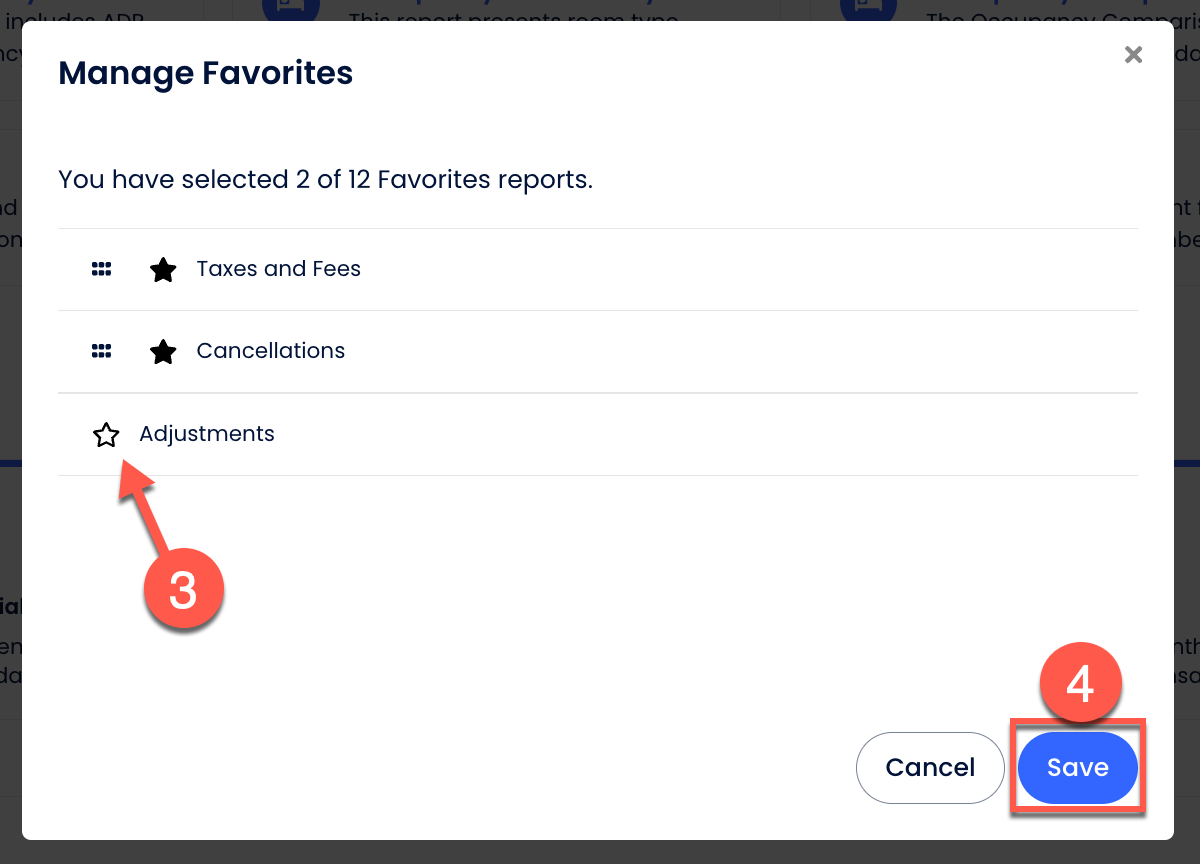Close the Manage Favorites dialog

1133,55
